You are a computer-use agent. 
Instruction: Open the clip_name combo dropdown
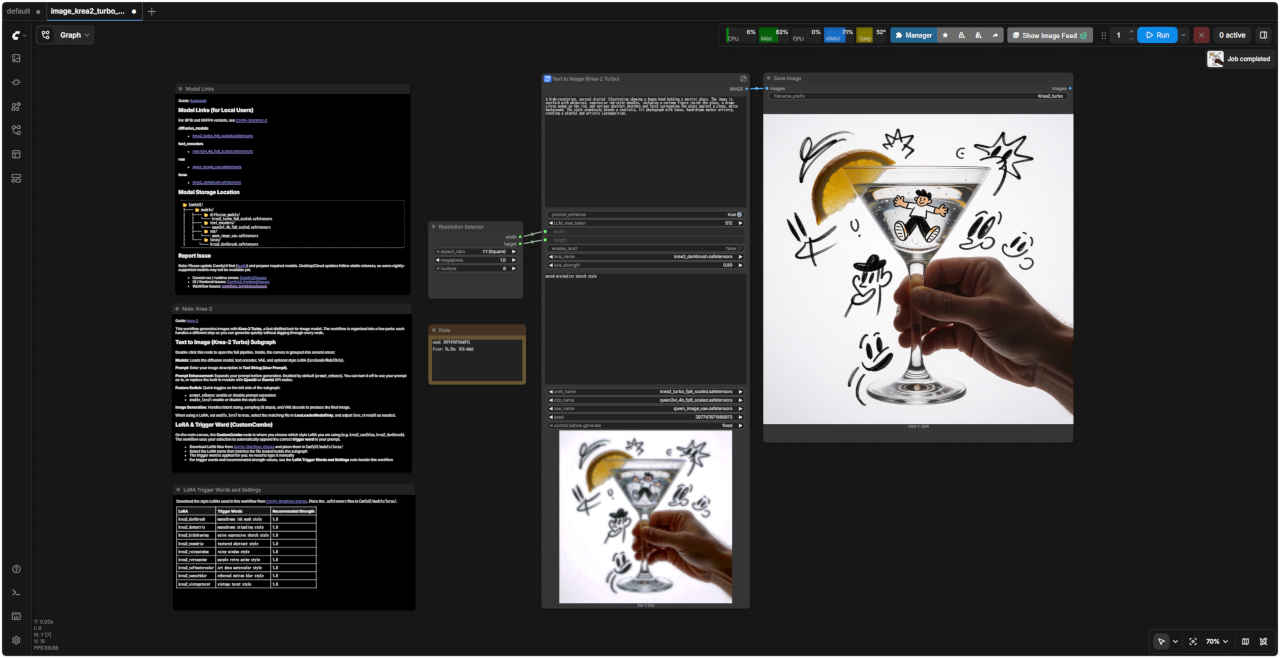point(646,400)
